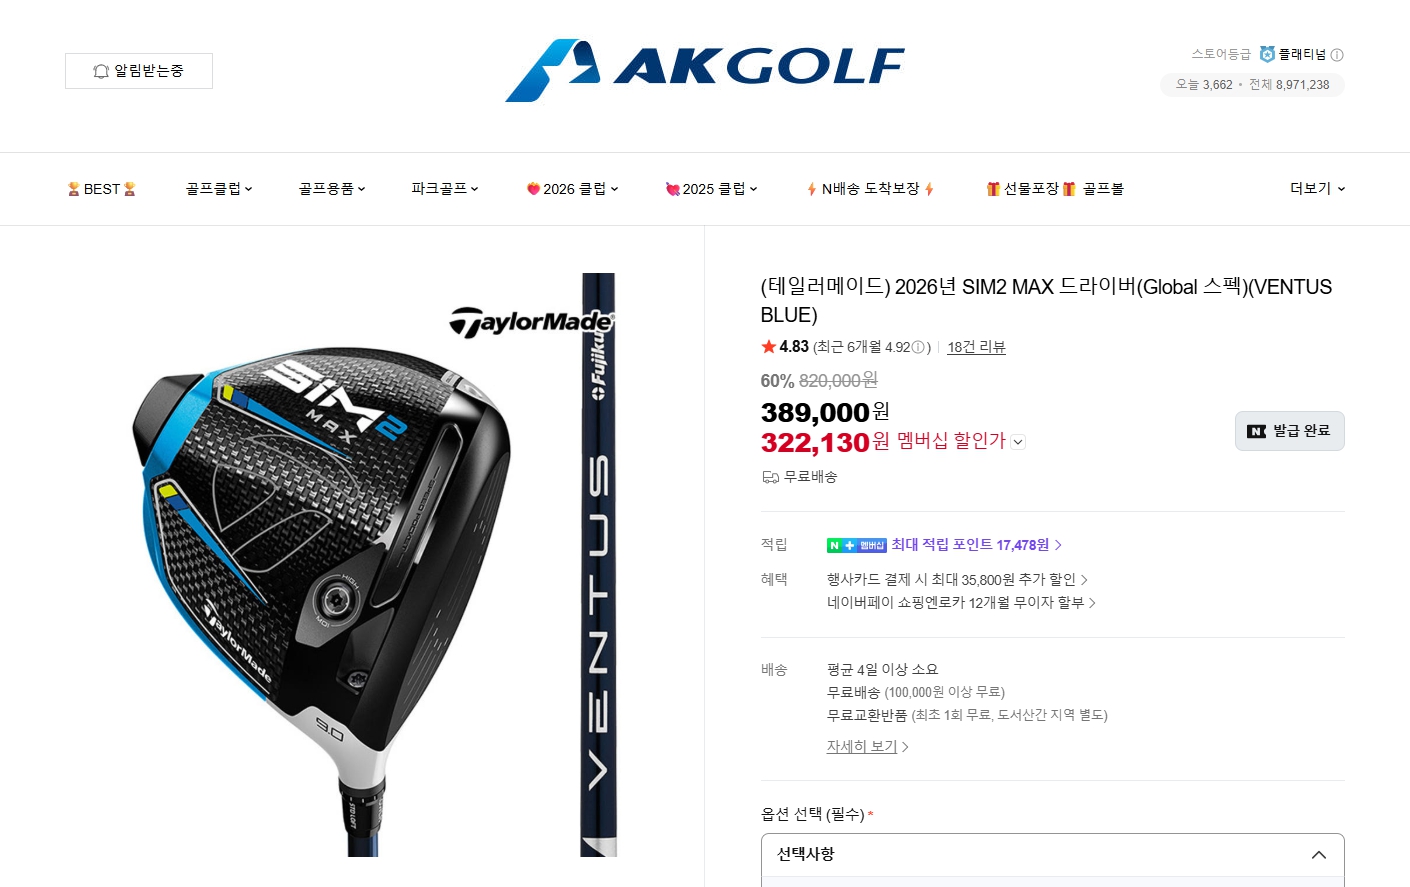Viewport: 1410px width, 887px height.
Task: Click the red star rating icon
Action: pyautogui.click(x=769, y=347)
